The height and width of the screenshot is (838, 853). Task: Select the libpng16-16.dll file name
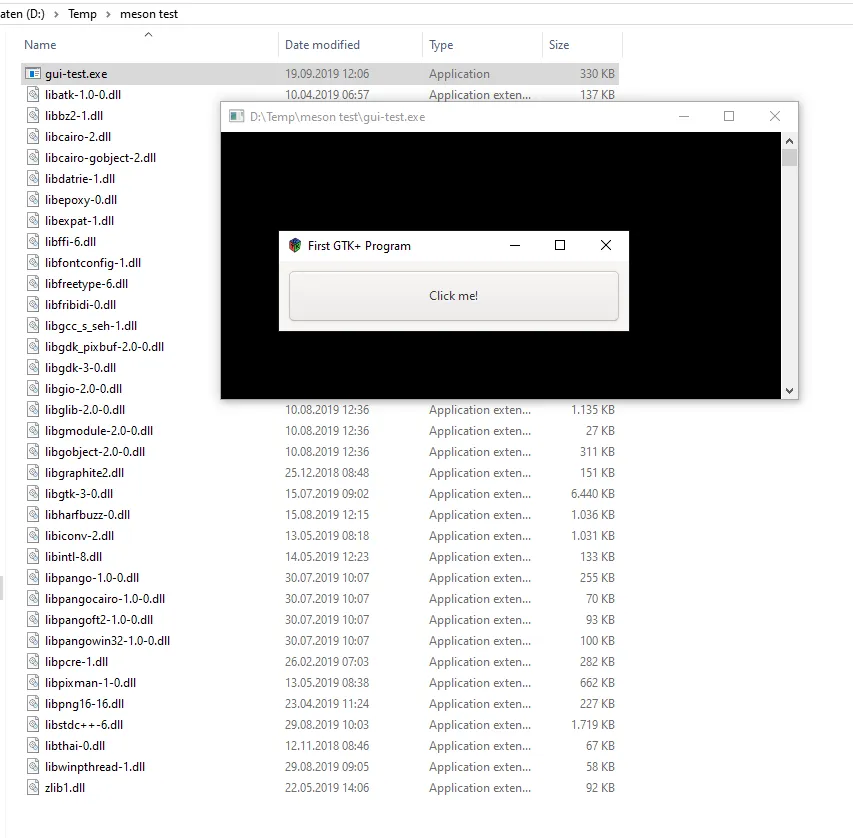[x=84, y=704]
